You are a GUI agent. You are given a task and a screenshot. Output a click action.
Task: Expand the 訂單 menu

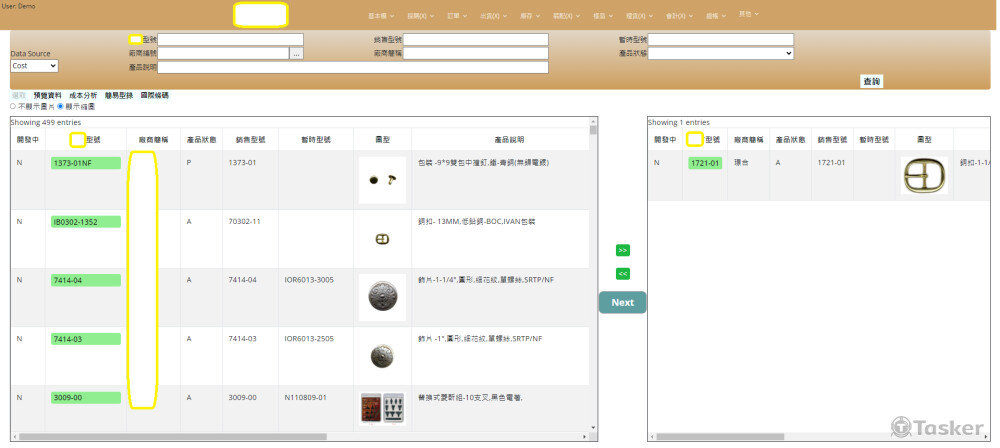coord(457,16)
